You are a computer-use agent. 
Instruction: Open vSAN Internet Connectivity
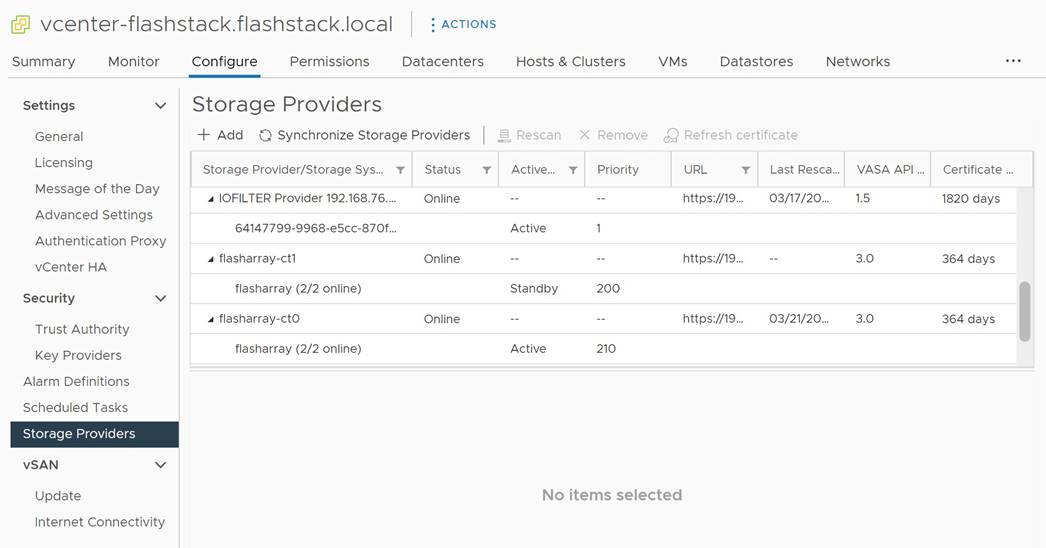(99, 522)
